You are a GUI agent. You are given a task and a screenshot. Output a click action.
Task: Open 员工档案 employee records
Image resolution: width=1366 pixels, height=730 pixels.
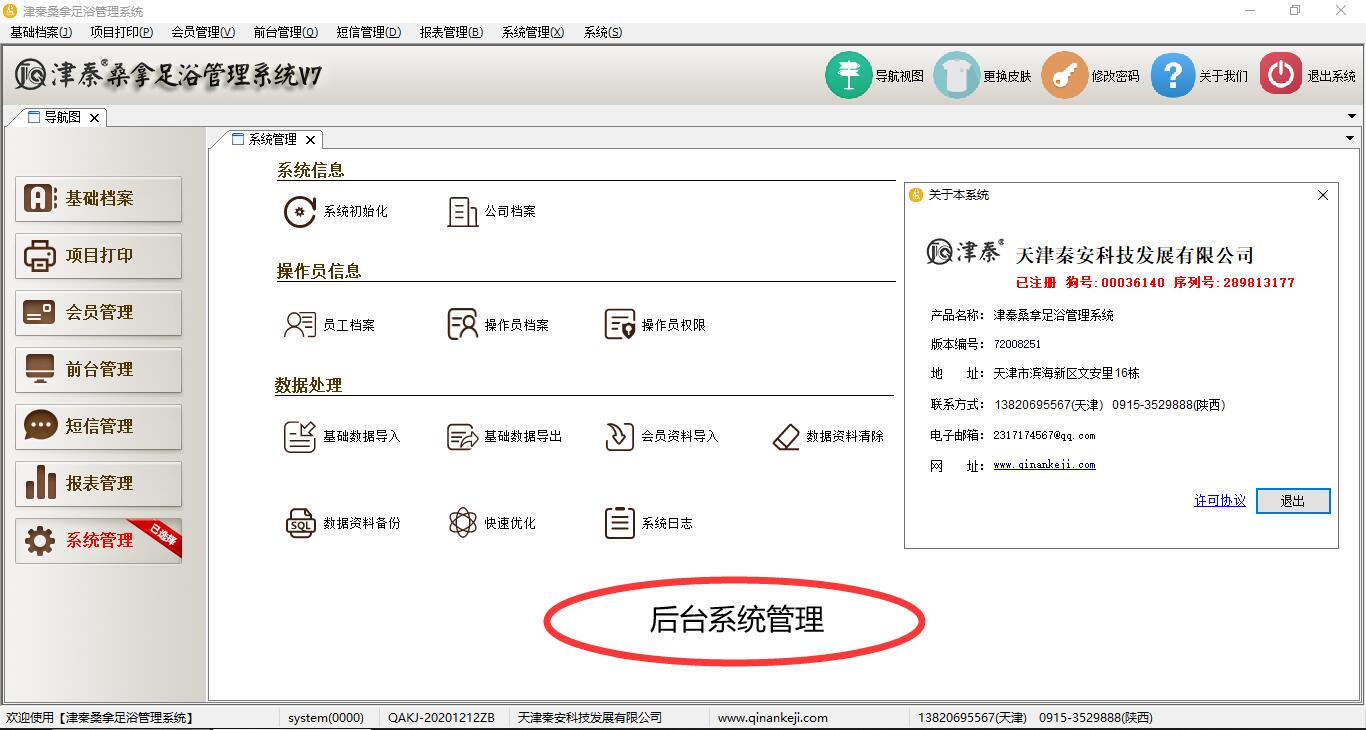300,325
